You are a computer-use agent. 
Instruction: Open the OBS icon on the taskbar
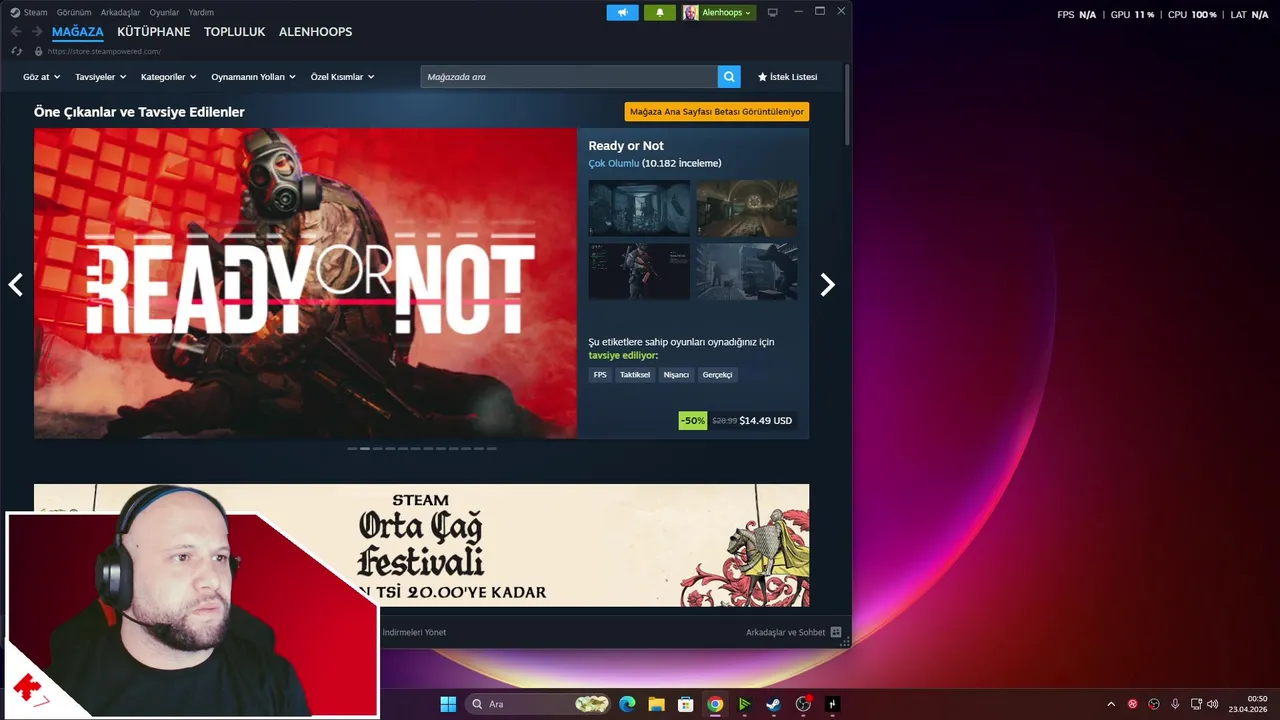[803, 704]
